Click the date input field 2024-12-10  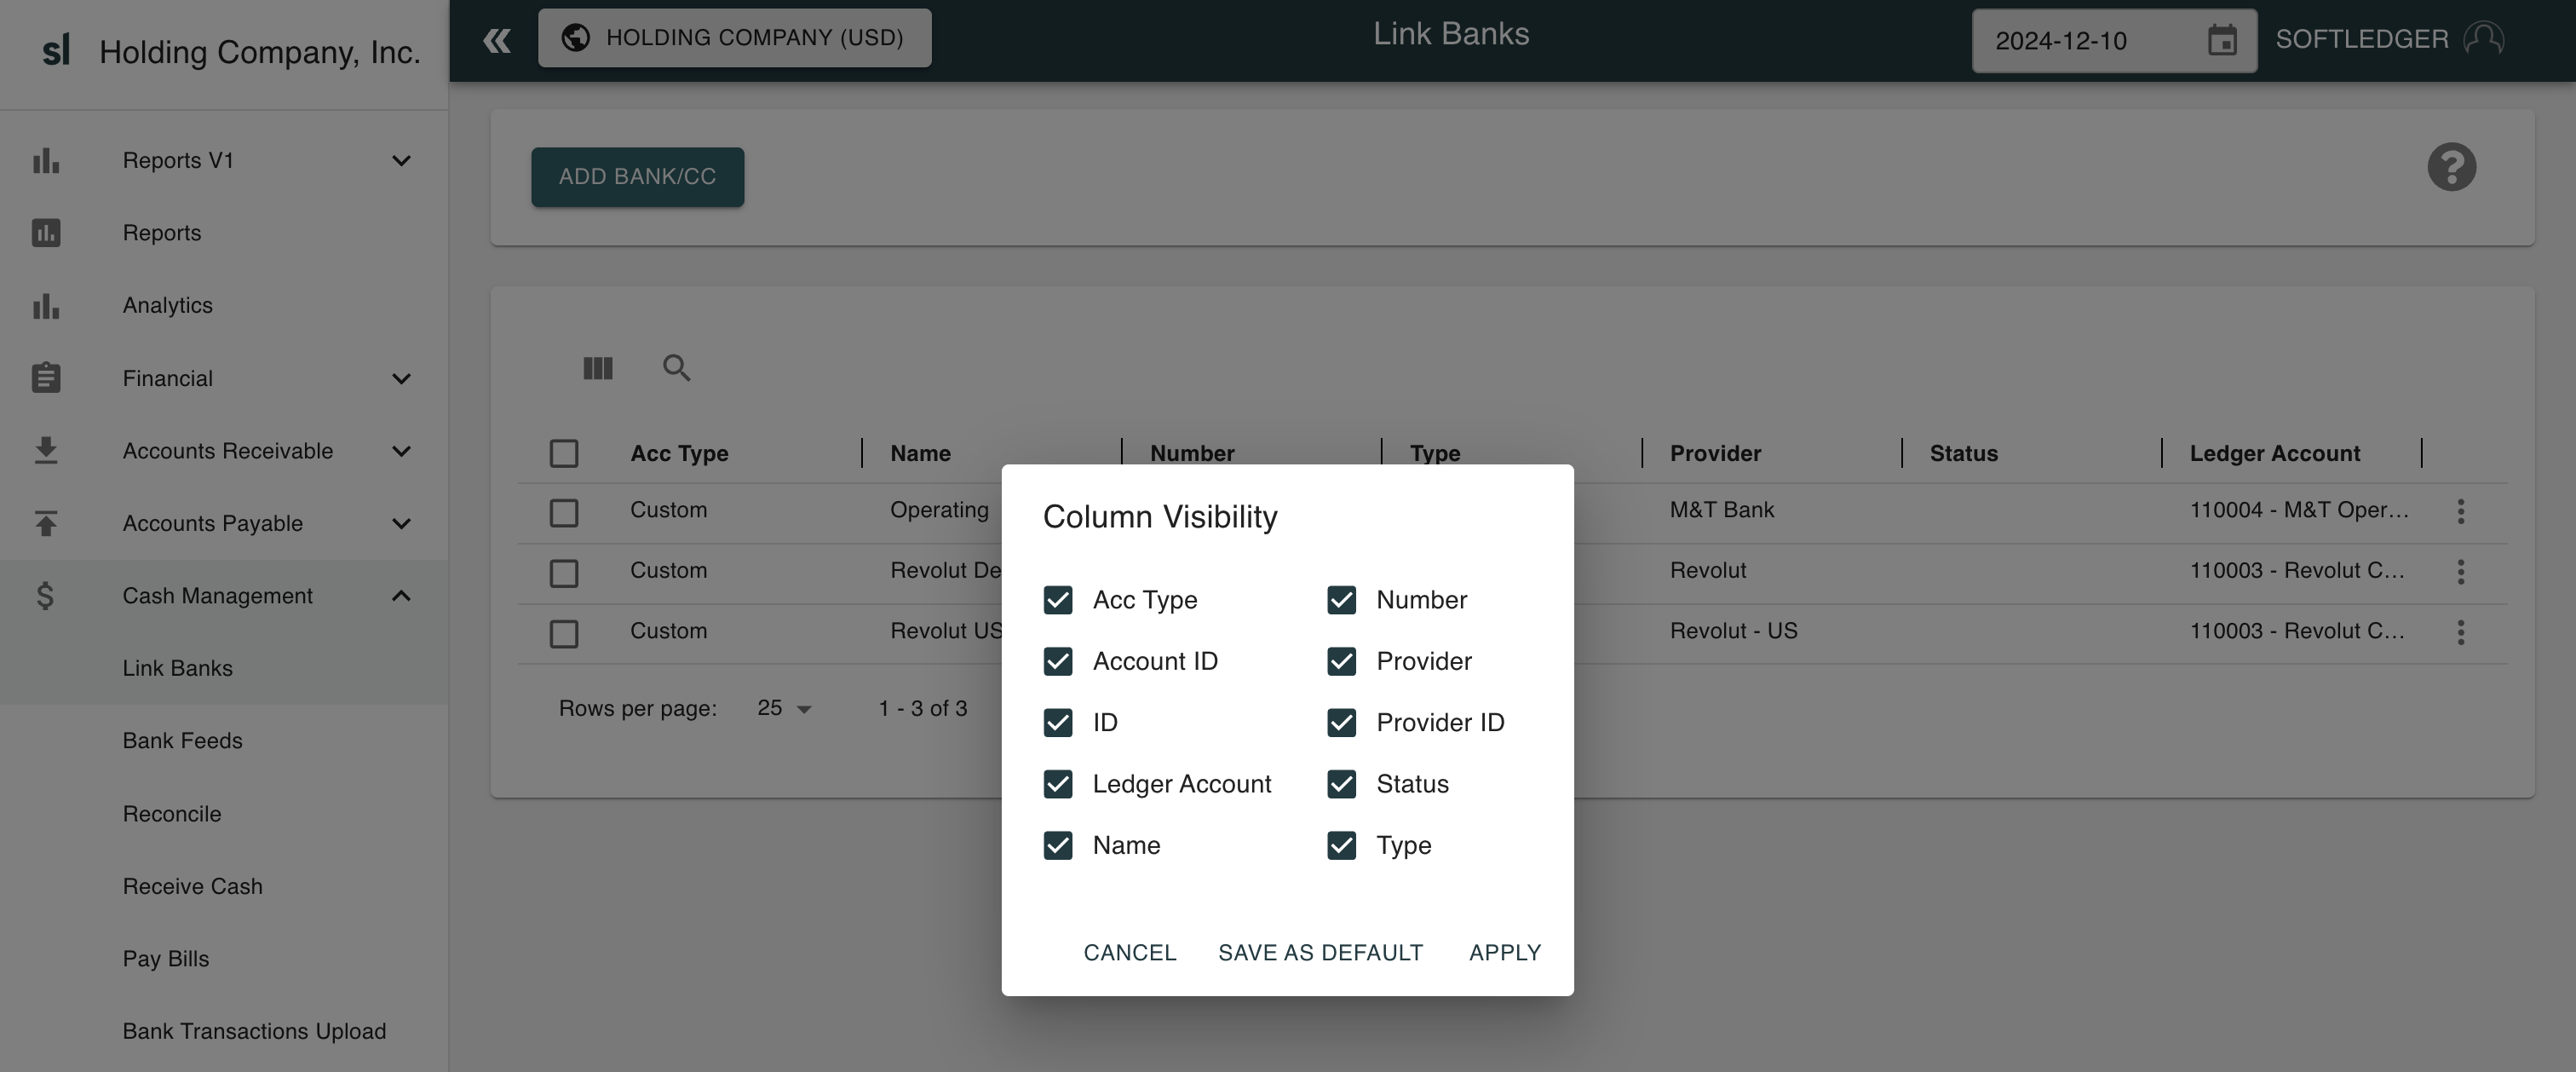[x=2088, y=41]
